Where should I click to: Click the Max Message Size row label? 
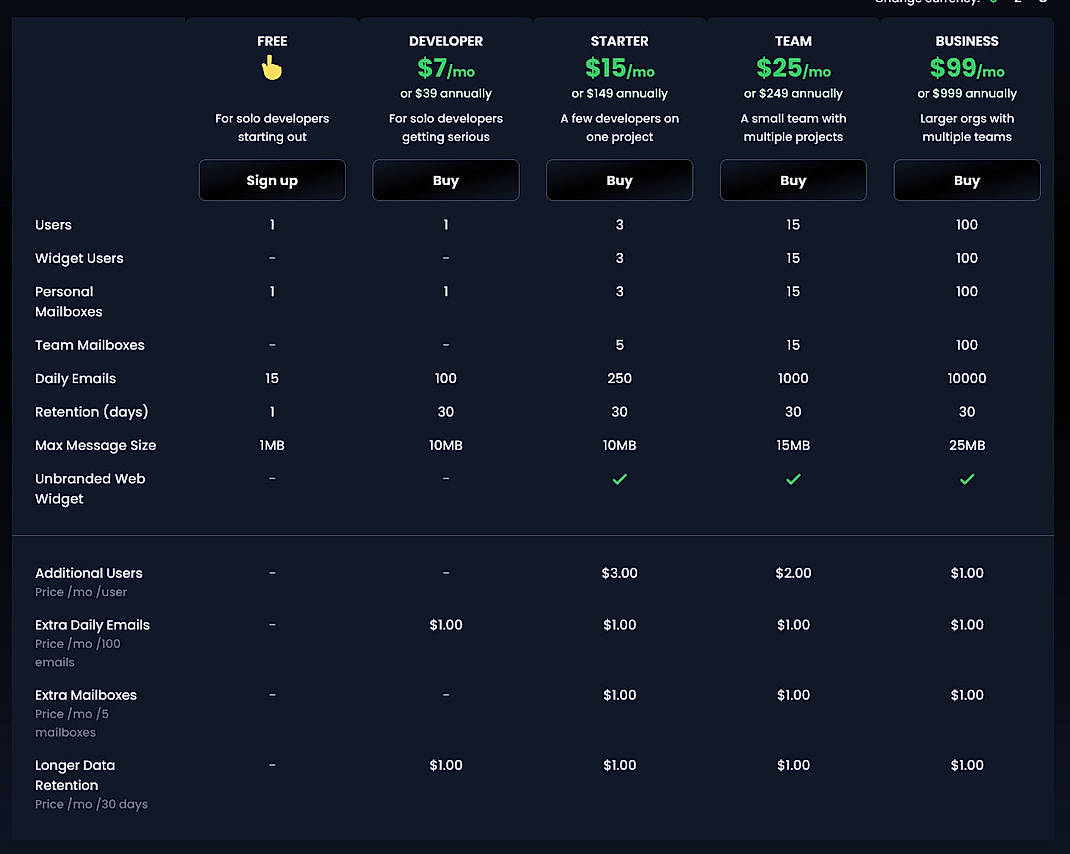point(96,445)
